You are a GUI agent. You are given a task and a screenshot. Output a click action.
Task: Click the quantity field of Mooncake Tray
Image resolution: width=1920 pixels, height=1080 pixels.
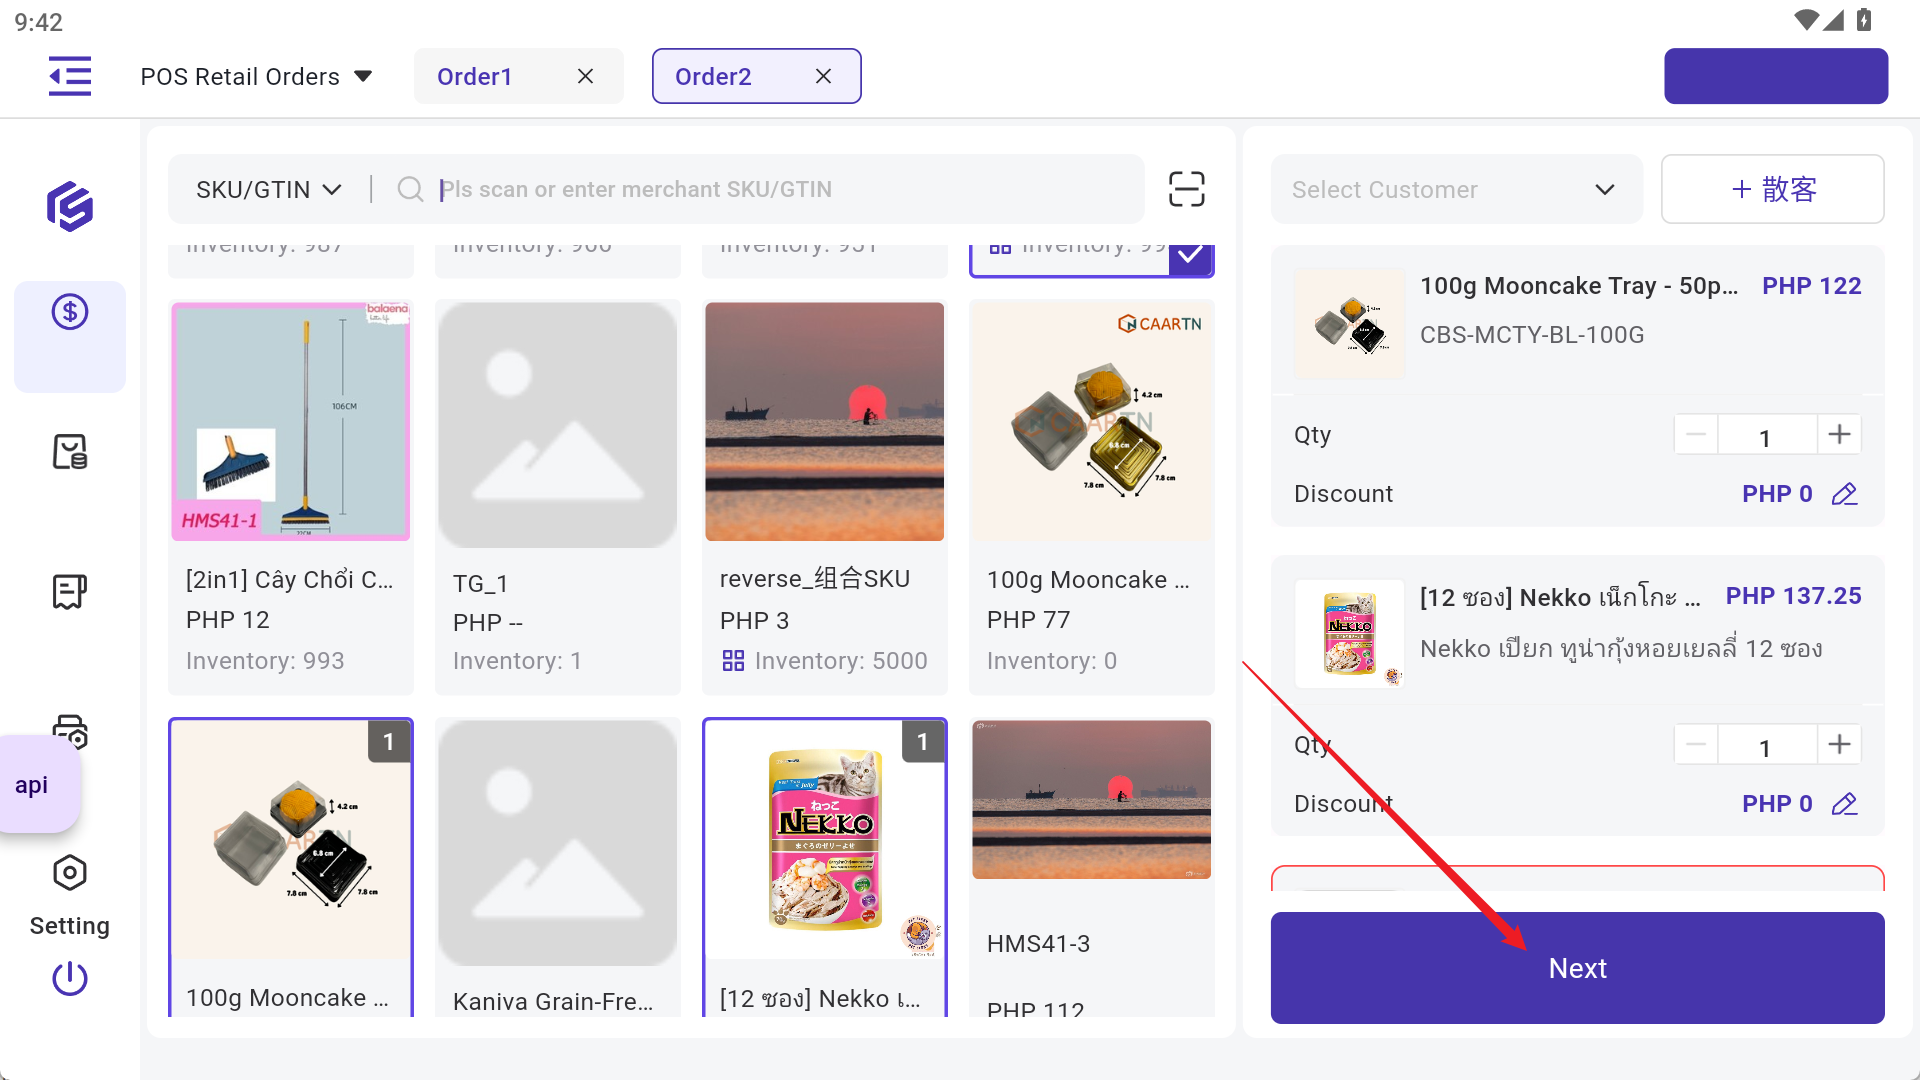[x=1766, y=437]
